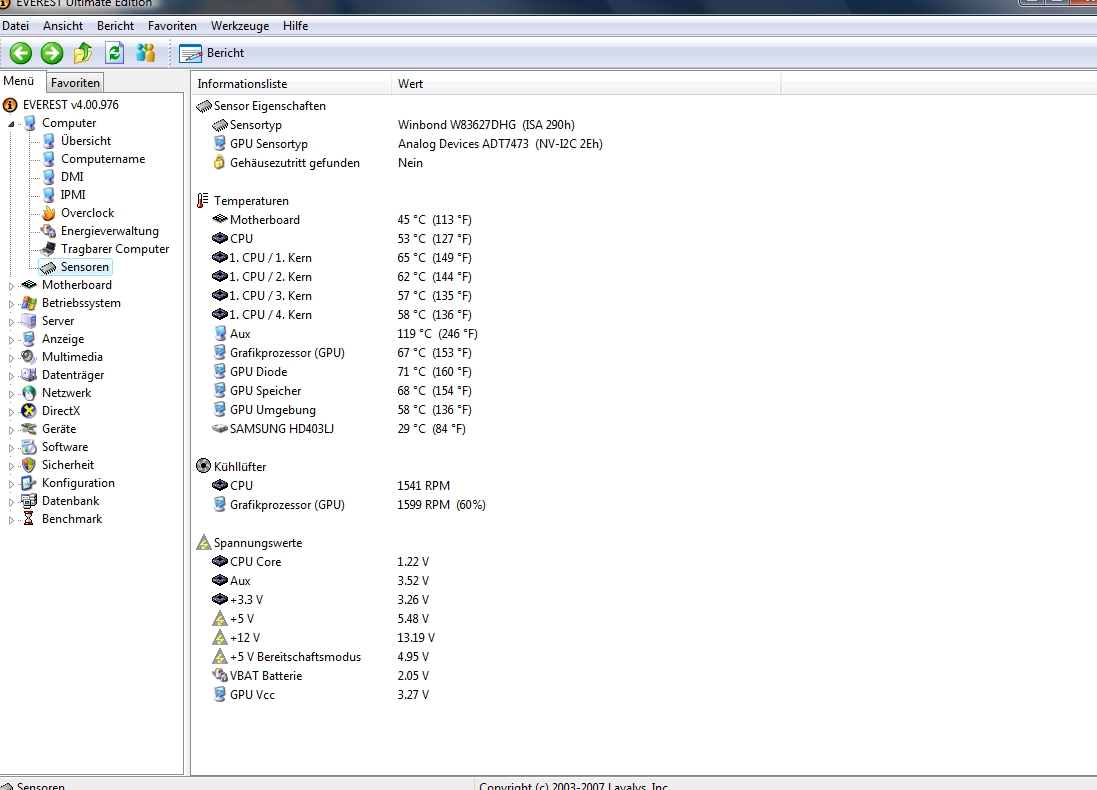Click the VBAT Batterie icon

(x=220, y=676)
